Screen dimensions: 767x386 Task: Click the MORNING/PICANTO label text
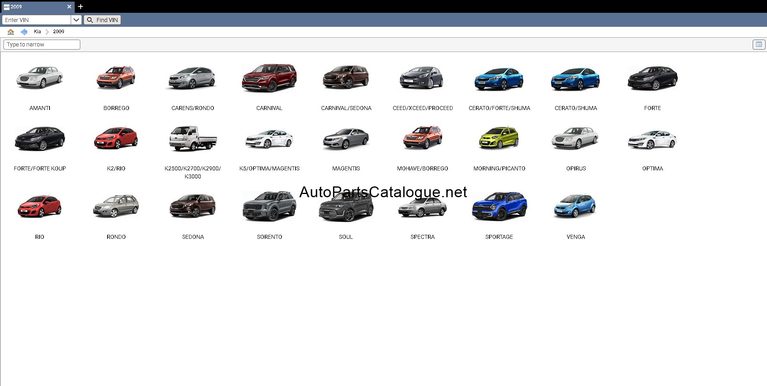(x=499, y=168)
